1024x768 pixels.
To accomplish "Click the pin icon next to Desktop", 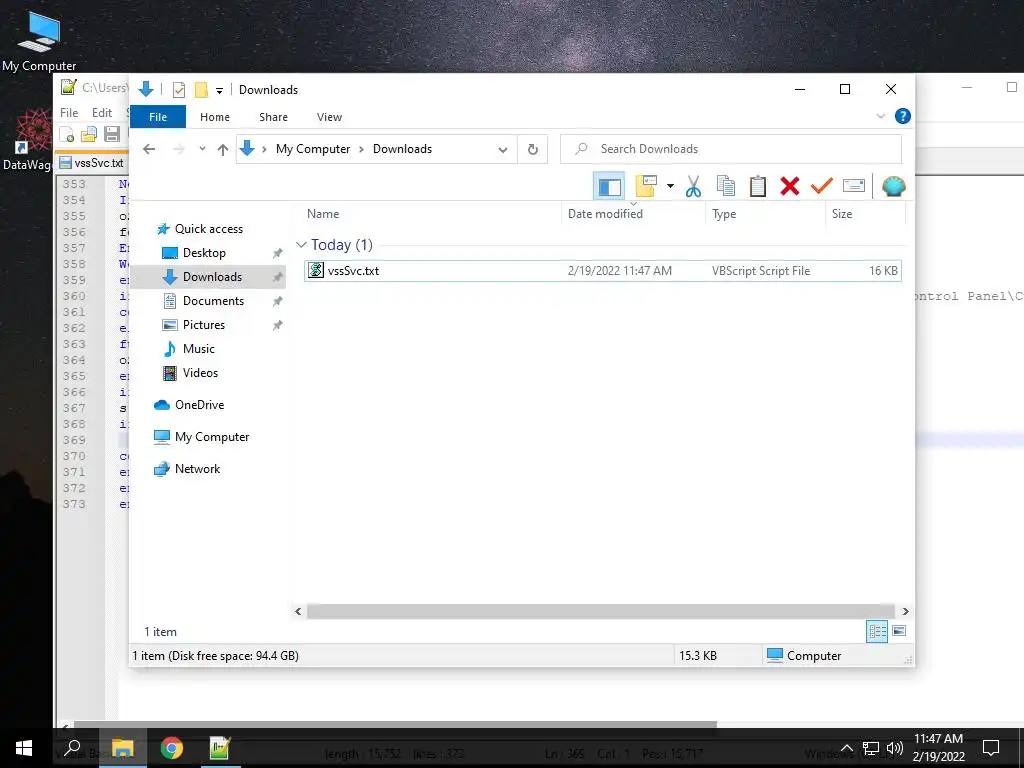I will pyautogui.click(x=278, y=253).
